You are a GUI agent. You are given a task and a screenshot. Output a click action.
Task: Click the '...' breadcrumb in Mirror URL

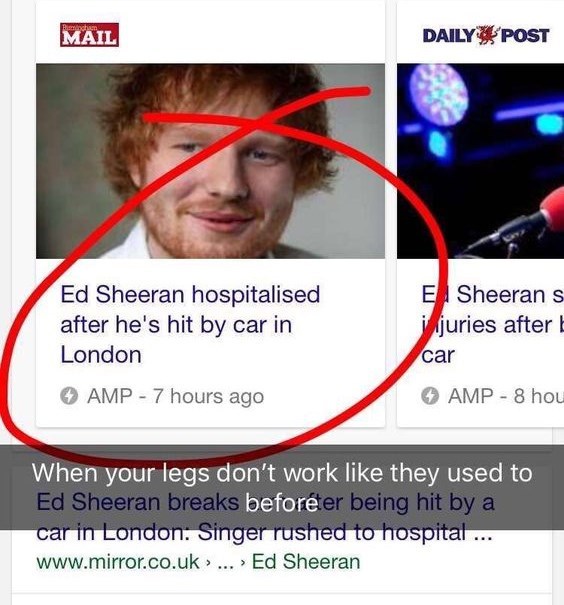tap(226, 563)
